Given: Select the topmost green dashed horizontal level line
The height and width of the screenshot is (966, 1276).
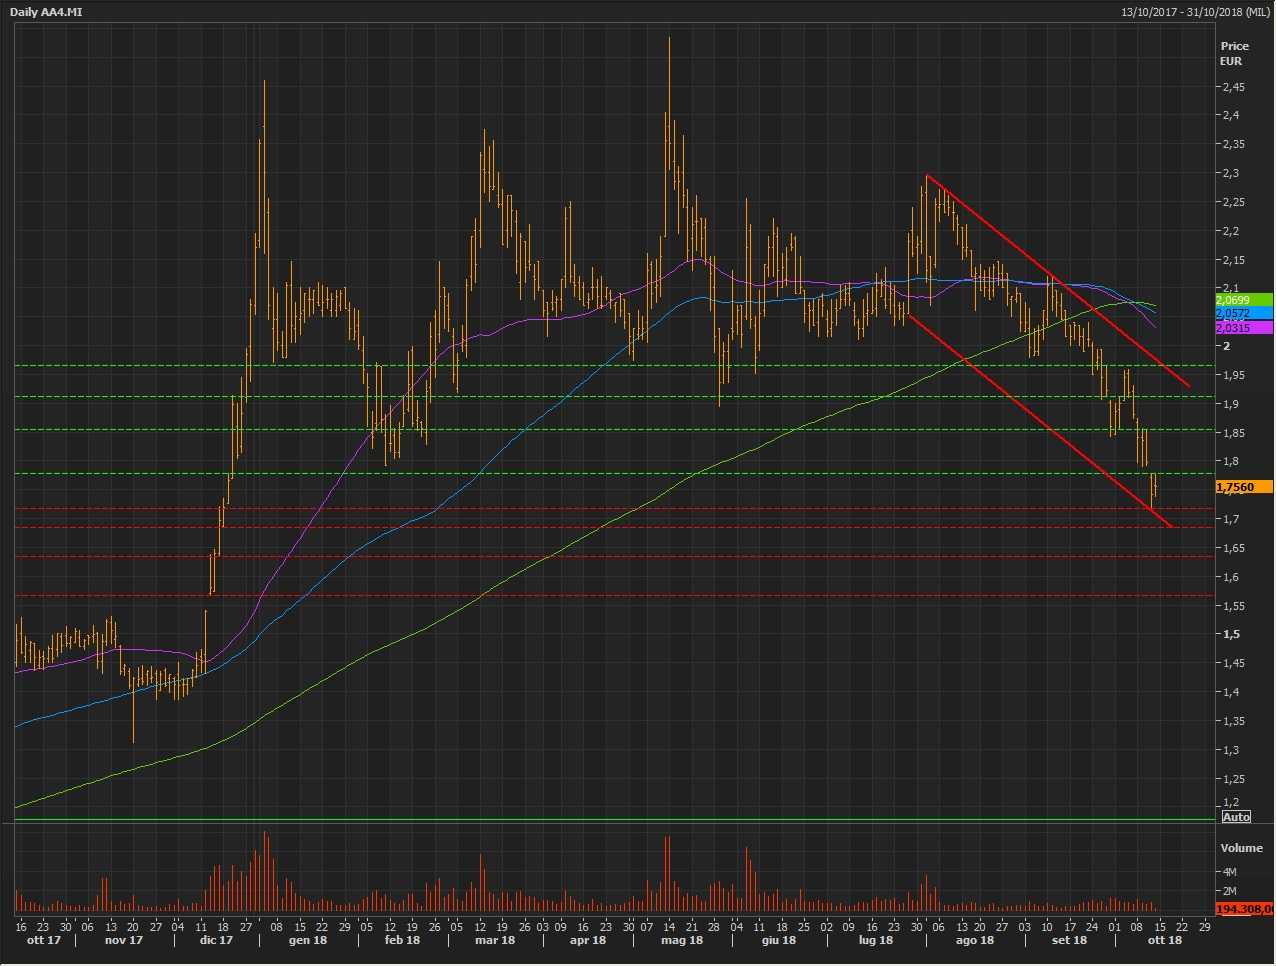Looking at the screenshot, I should coord(600,365).
